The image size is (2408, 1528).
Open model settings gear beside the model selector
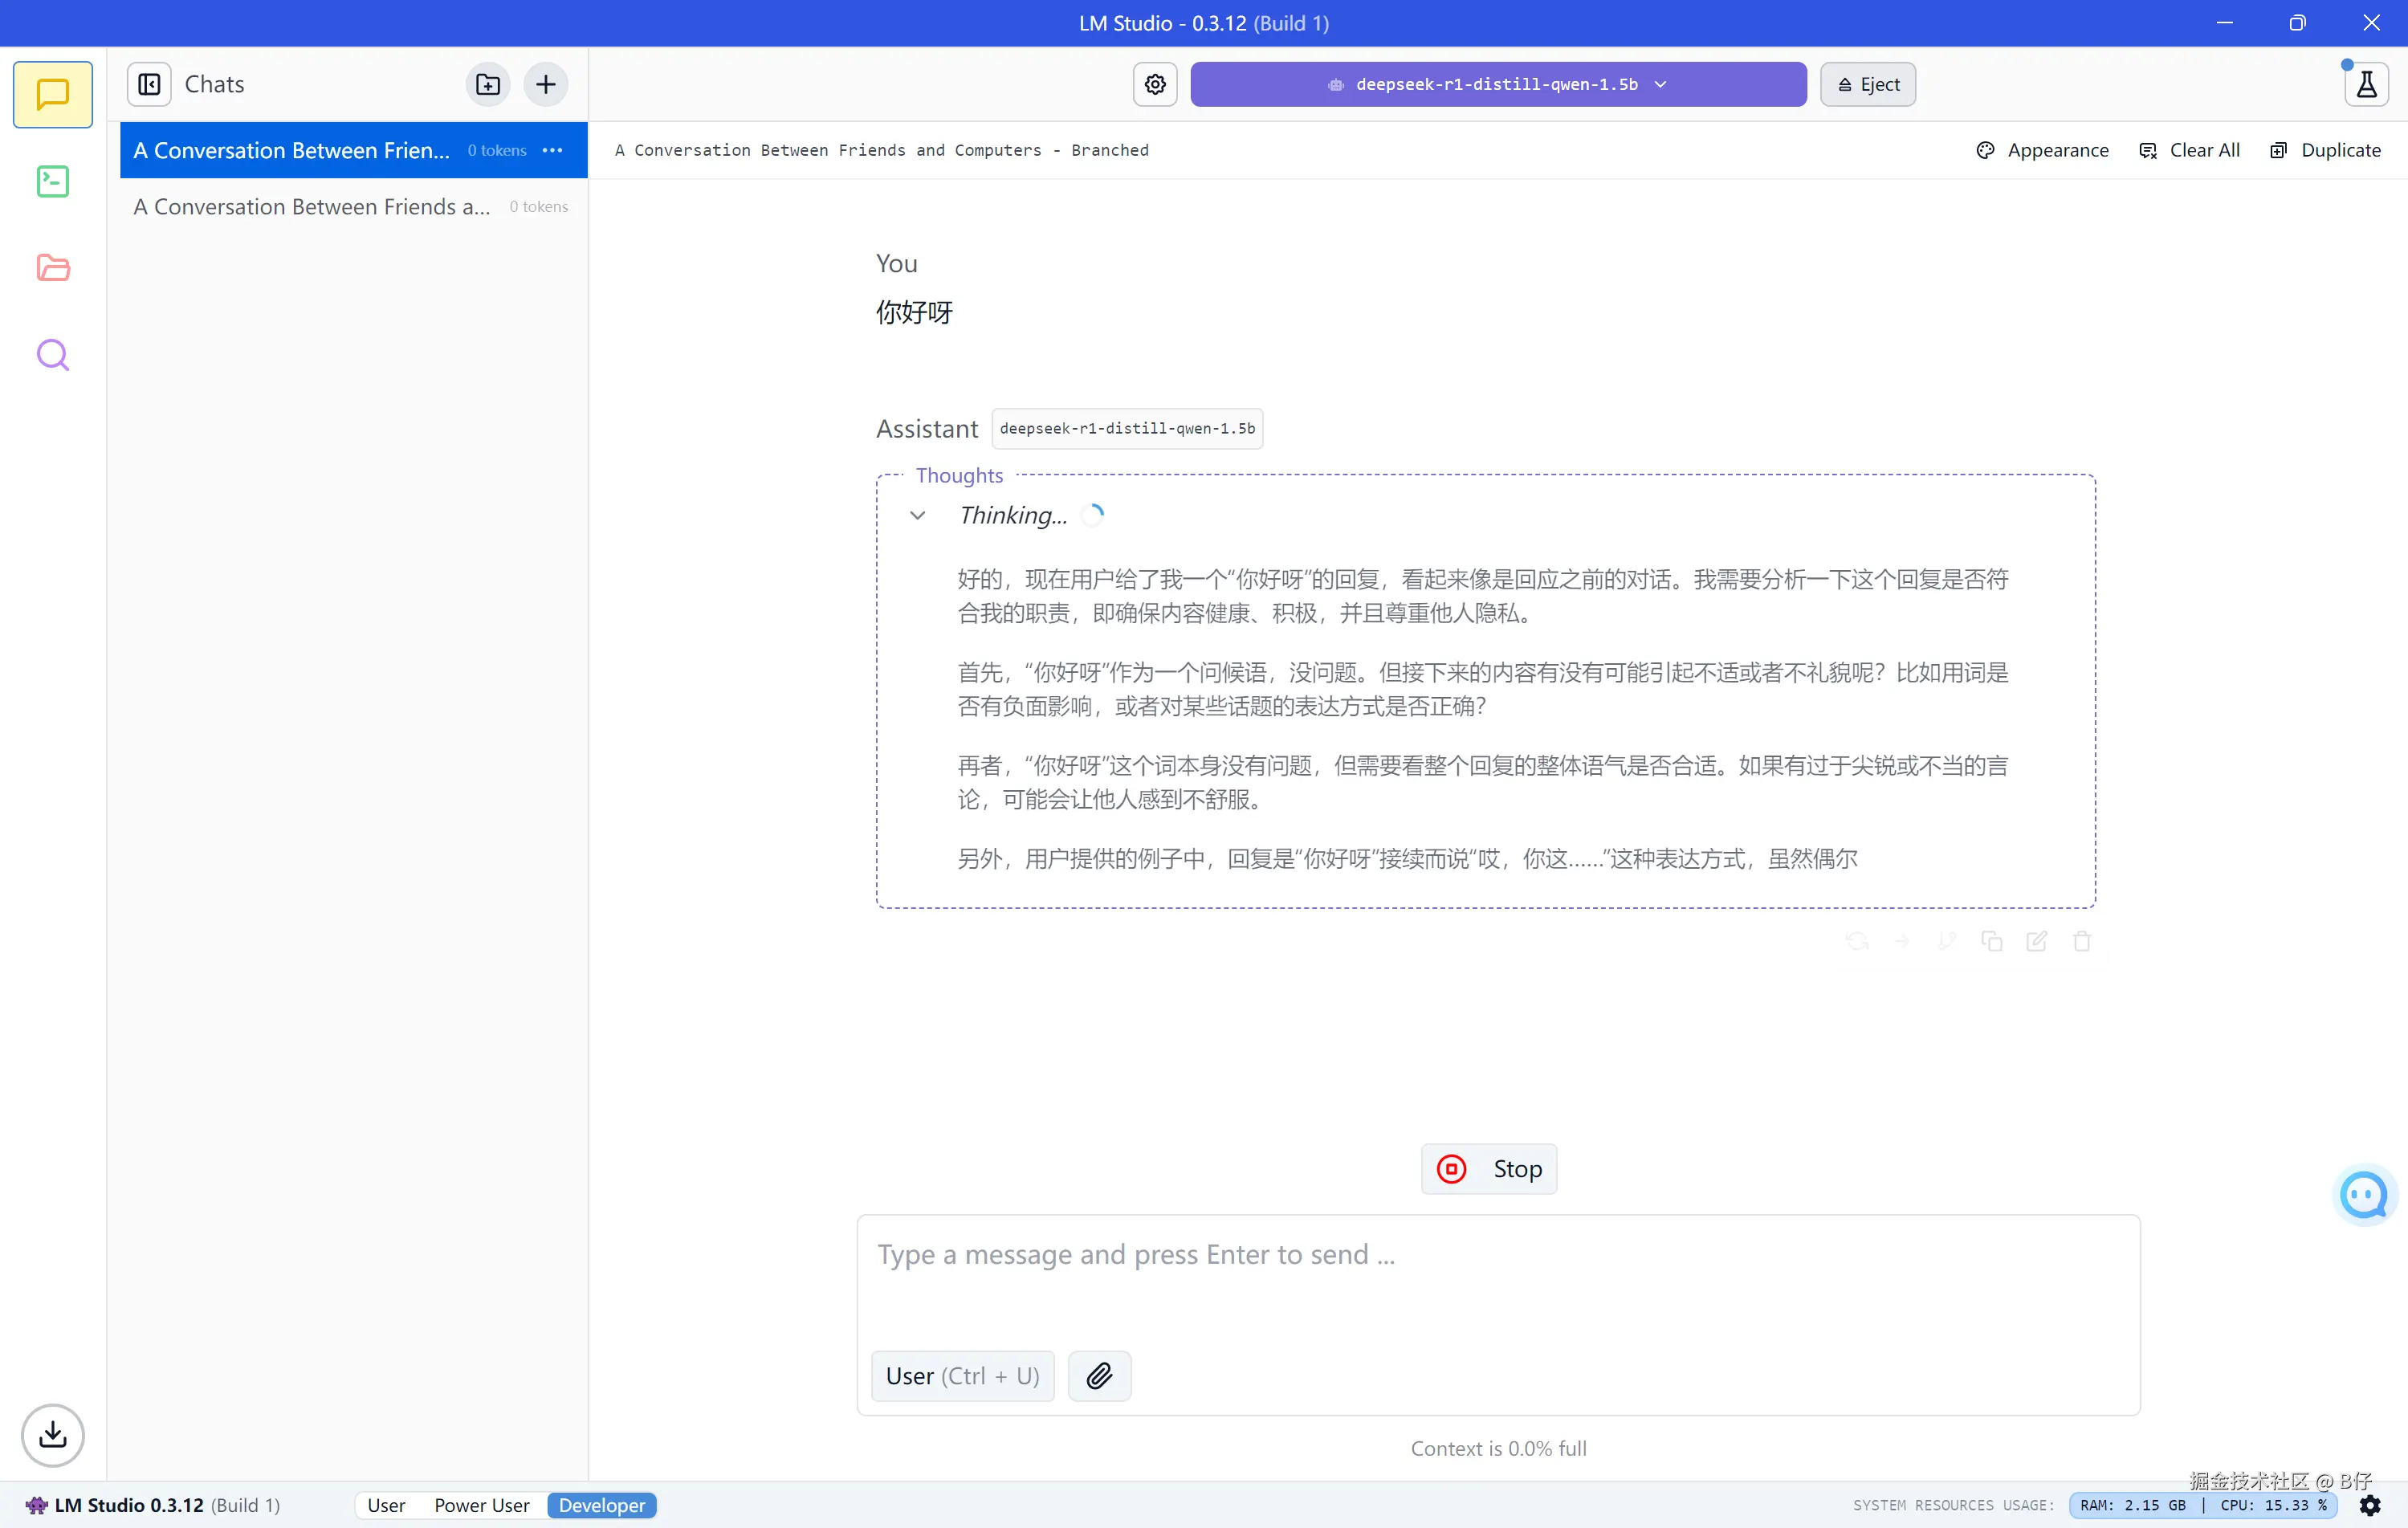1155,84
